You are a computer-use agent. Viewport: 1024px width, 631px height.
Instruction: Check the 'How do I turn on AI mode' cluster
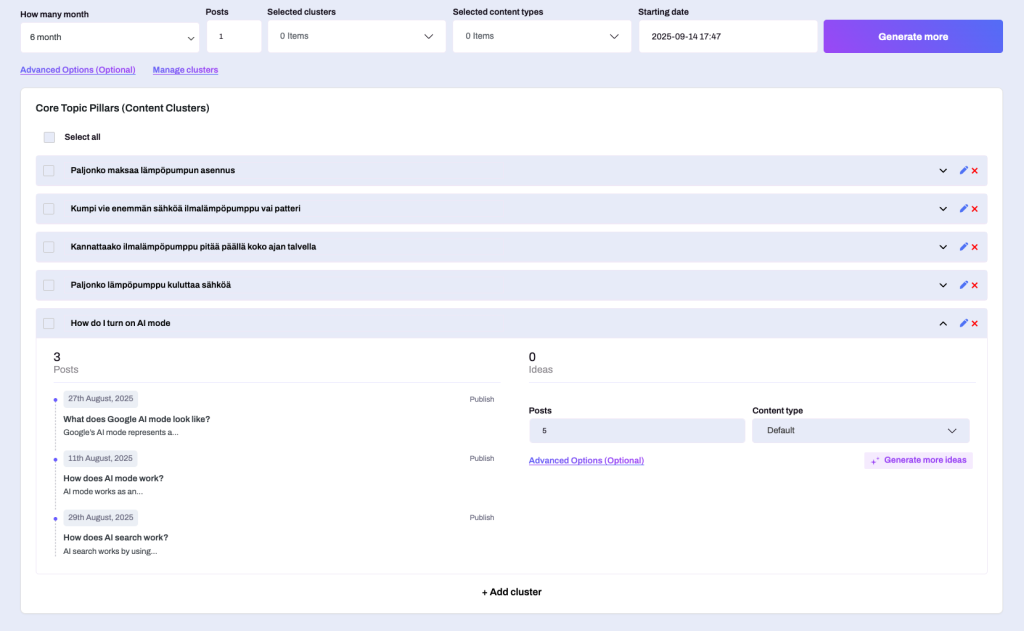pos(49,323)
